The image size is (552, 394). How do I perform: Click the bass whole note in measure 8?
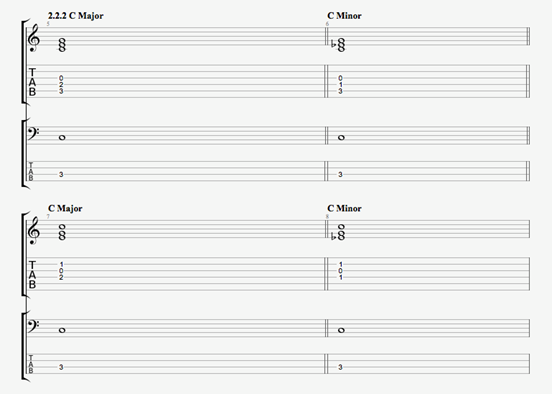pos(341,330)
